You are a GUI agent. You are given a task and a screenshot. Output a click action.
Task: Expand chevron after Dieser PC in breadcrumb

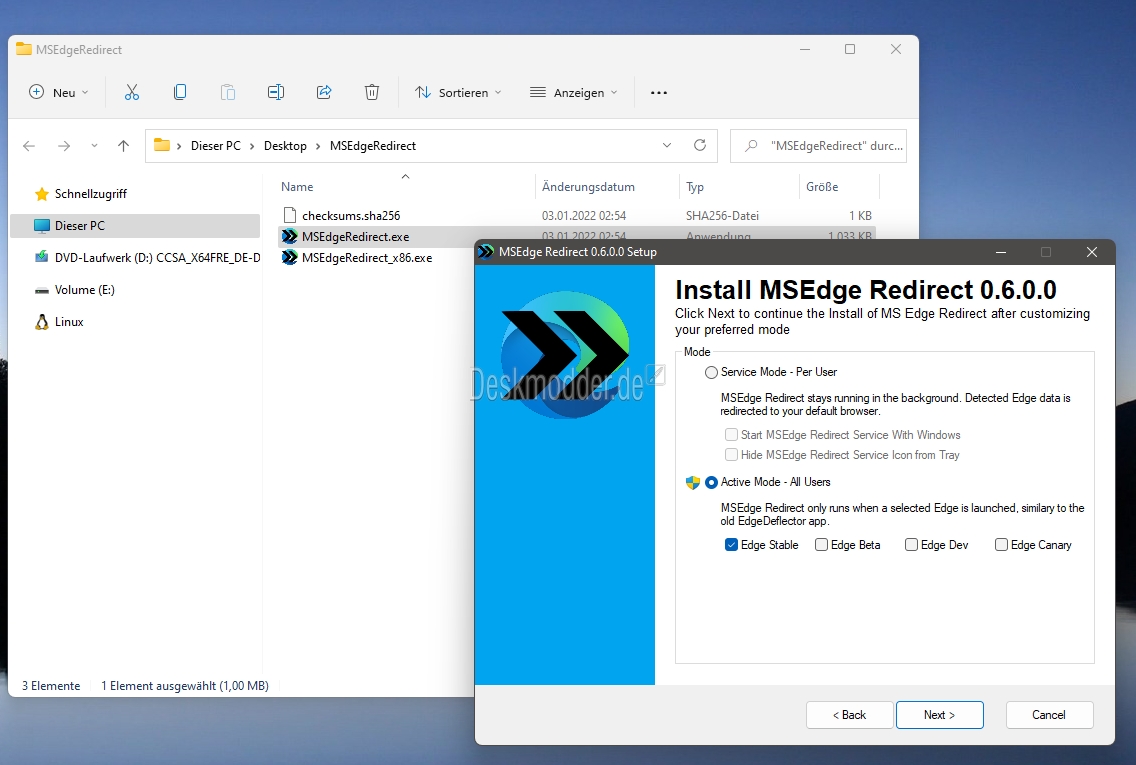pos(252,146)
